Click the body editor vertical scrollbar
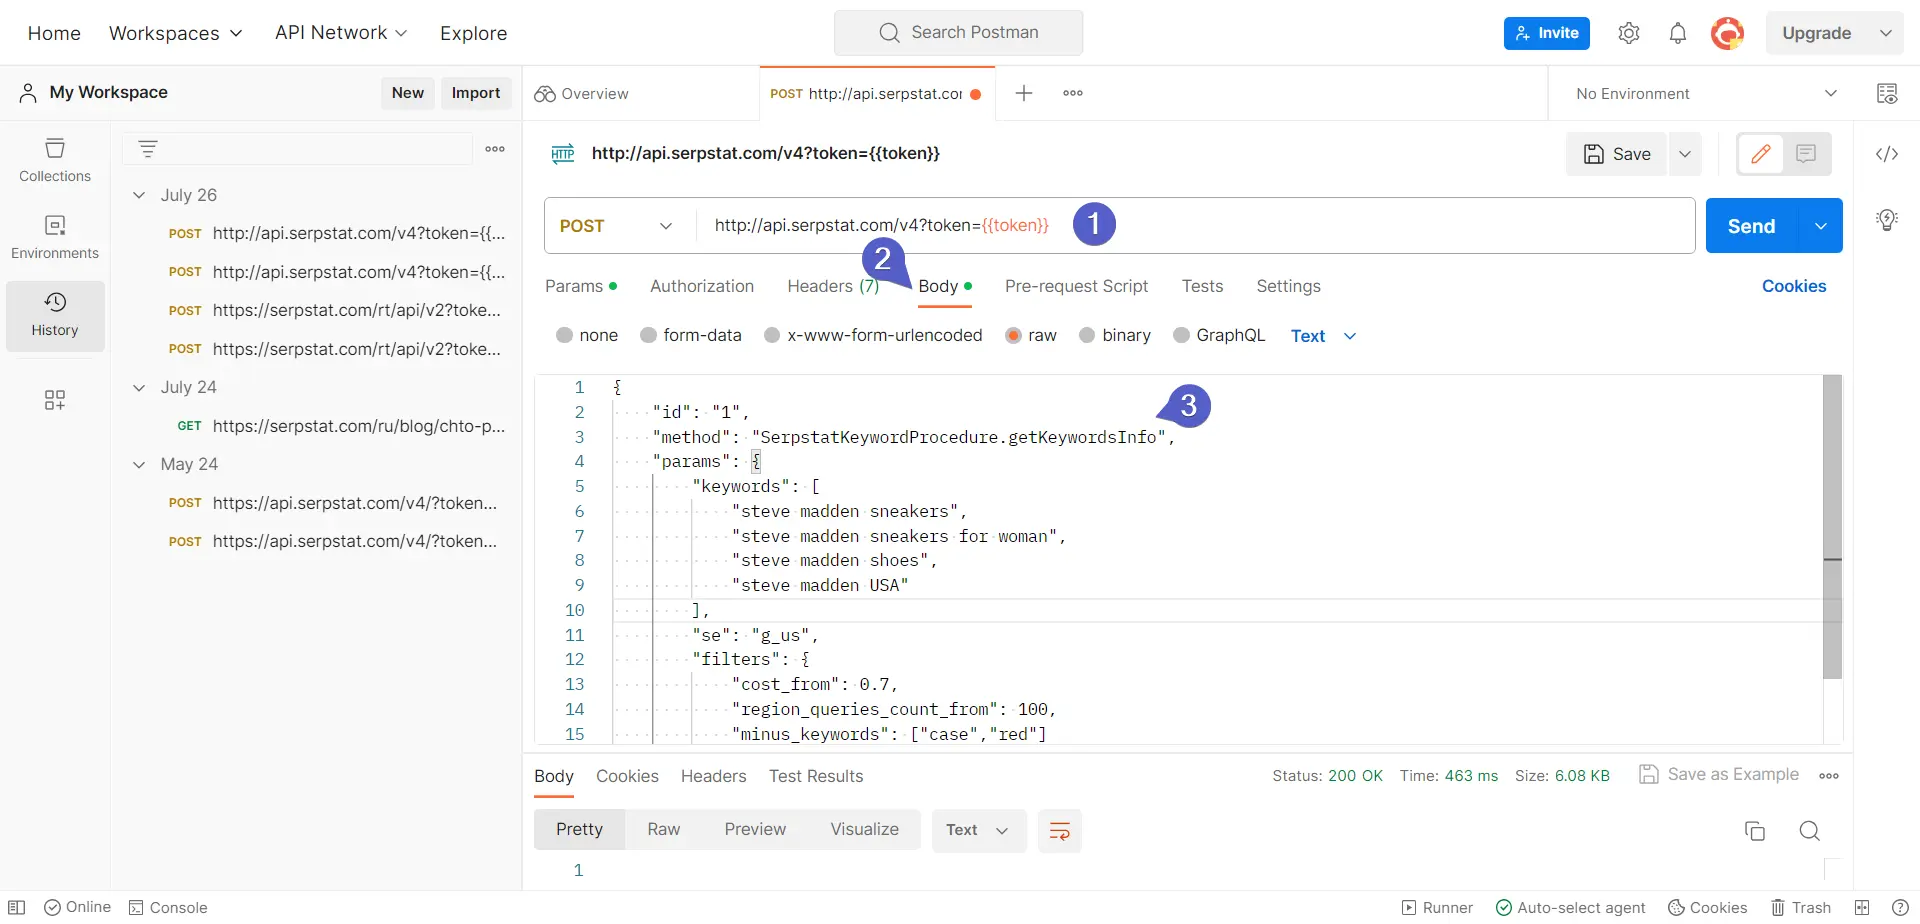1920x924 pixels. 1832,527
